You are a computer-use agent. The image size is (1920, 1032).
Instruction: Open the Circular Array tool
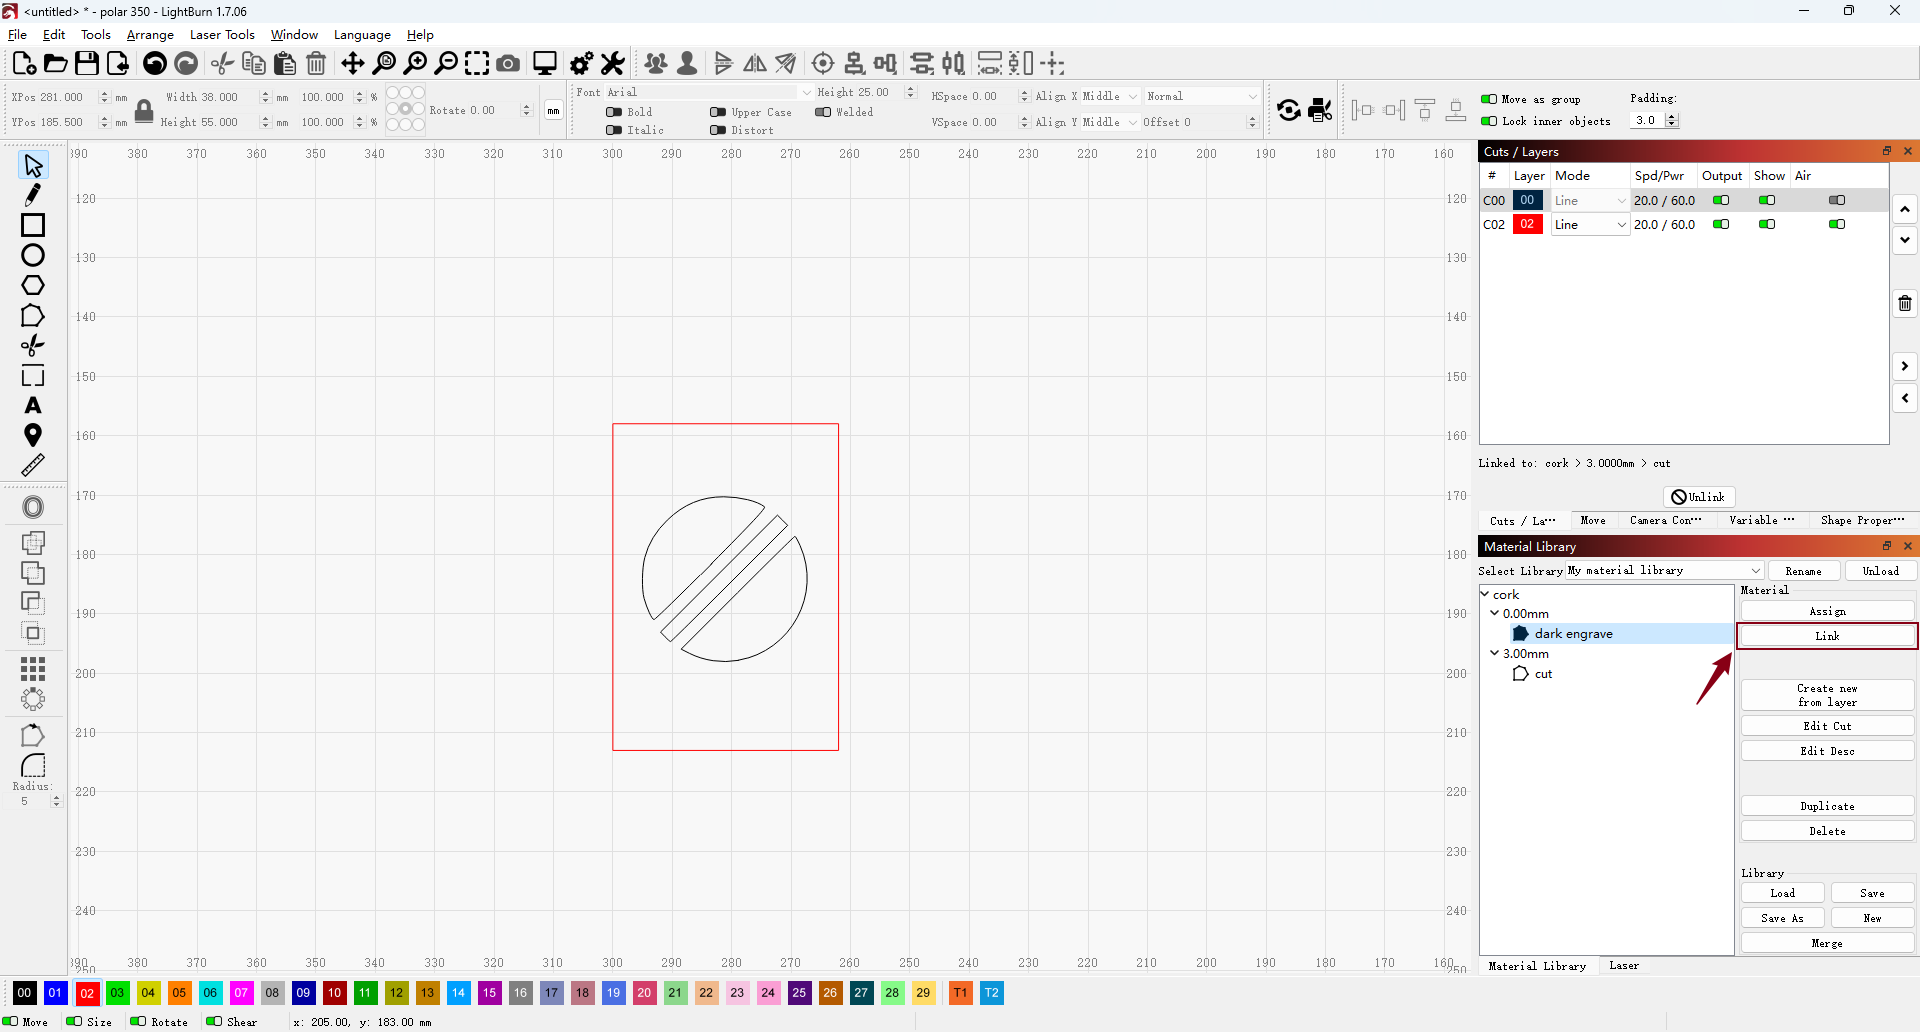click(33, 699)
